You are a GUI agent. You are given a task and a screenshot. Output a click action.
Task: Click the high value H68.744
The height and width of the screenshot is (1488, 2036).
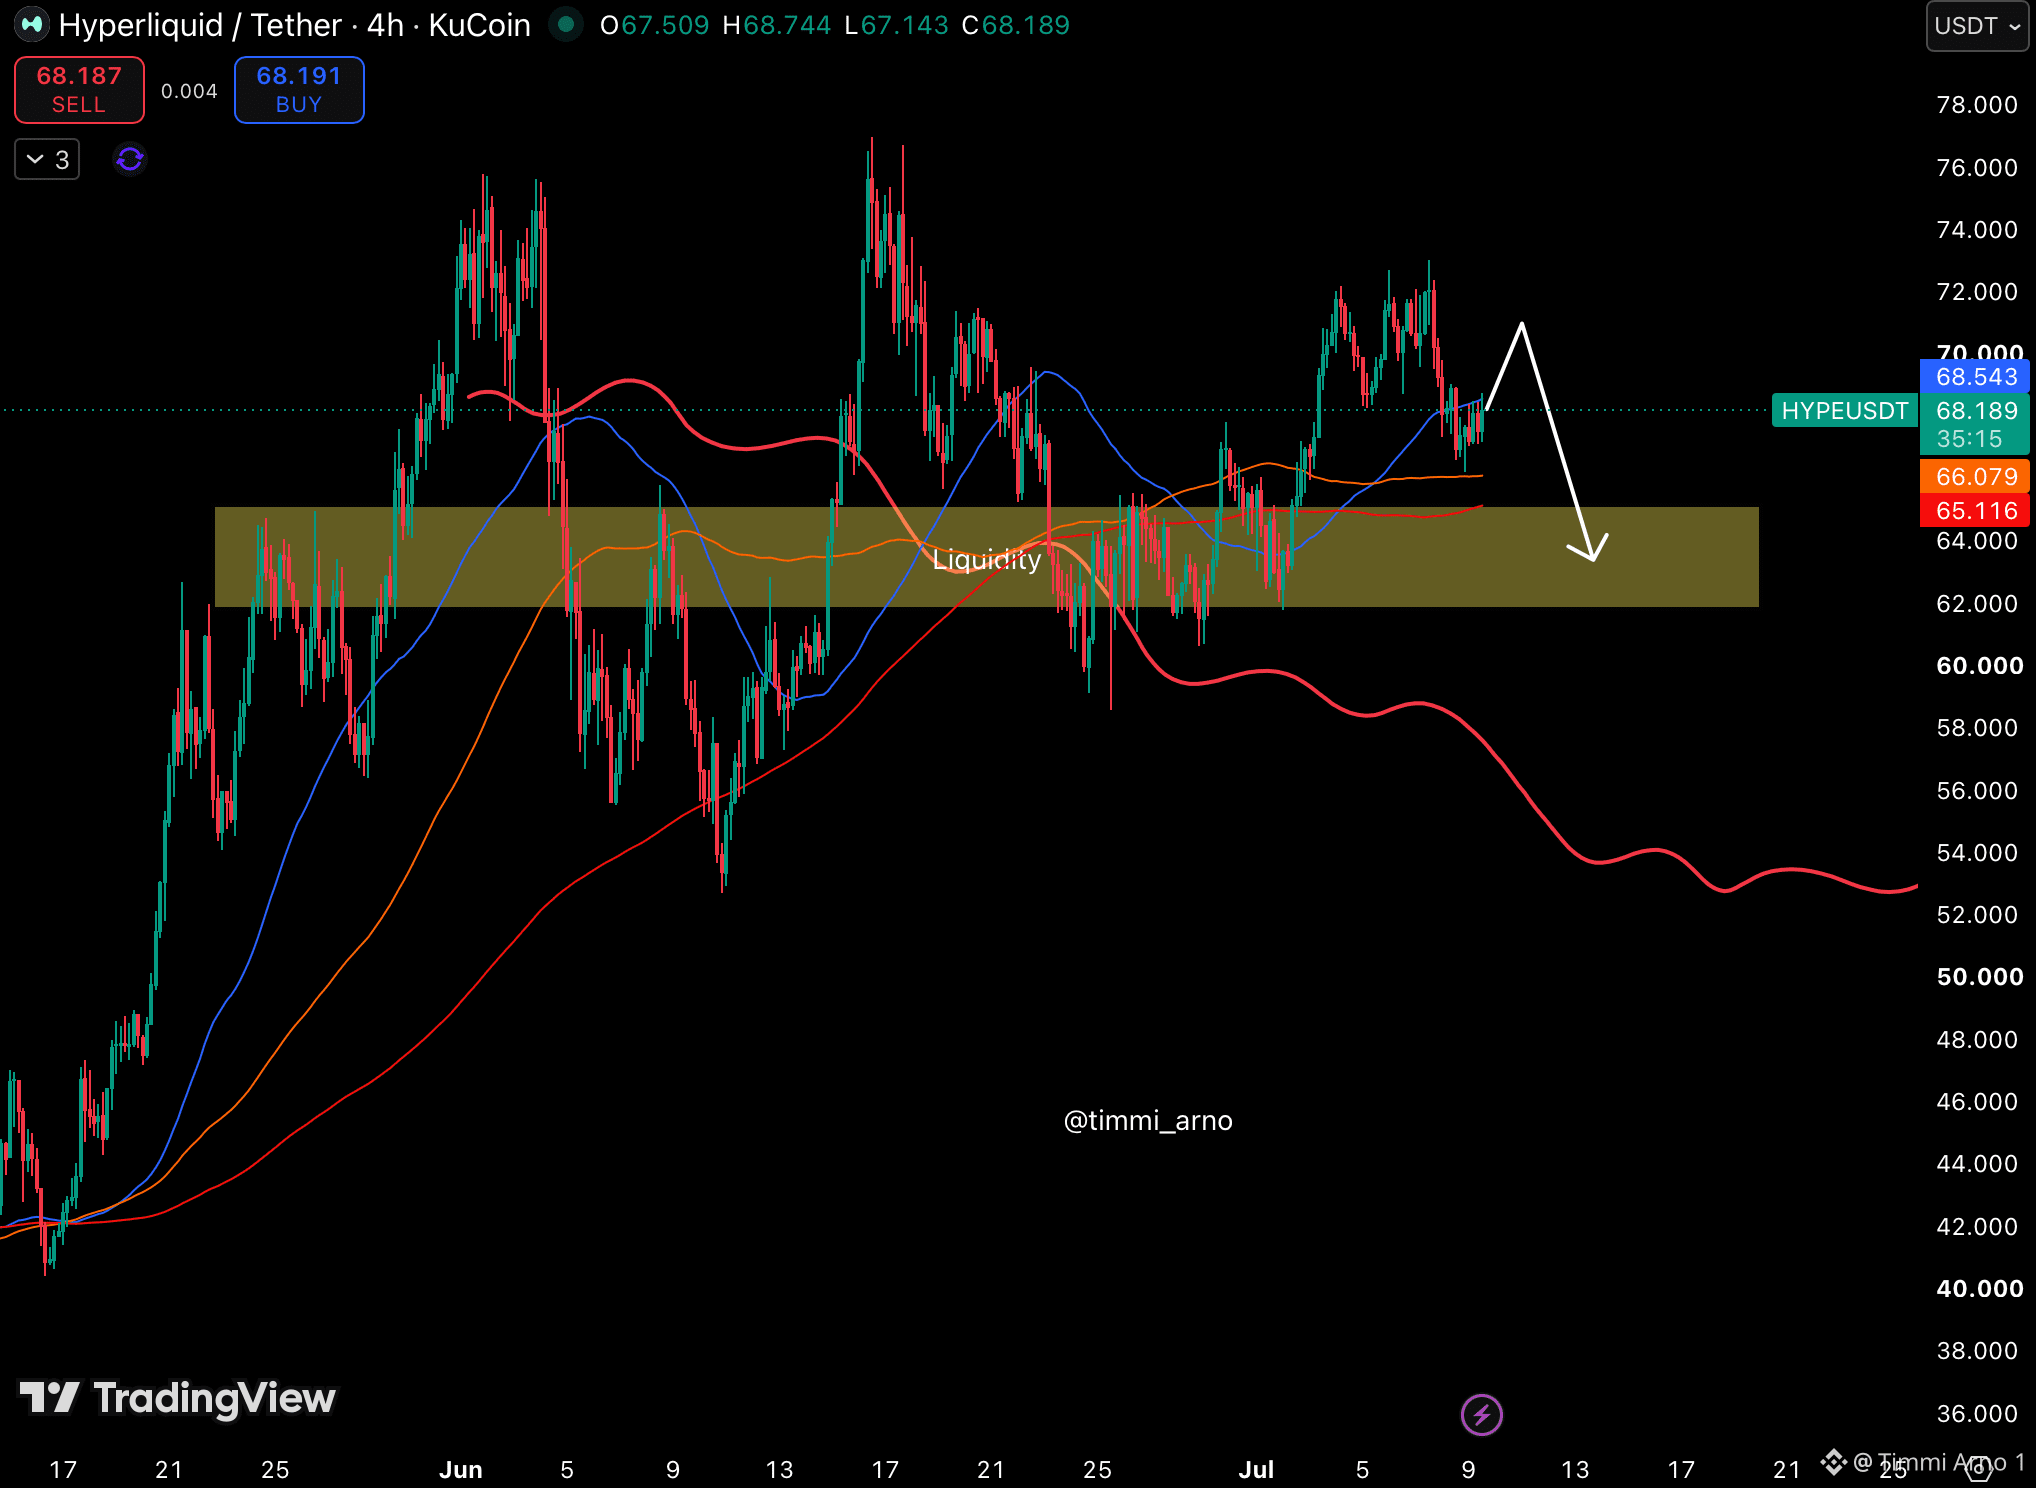tap(776, 25)
